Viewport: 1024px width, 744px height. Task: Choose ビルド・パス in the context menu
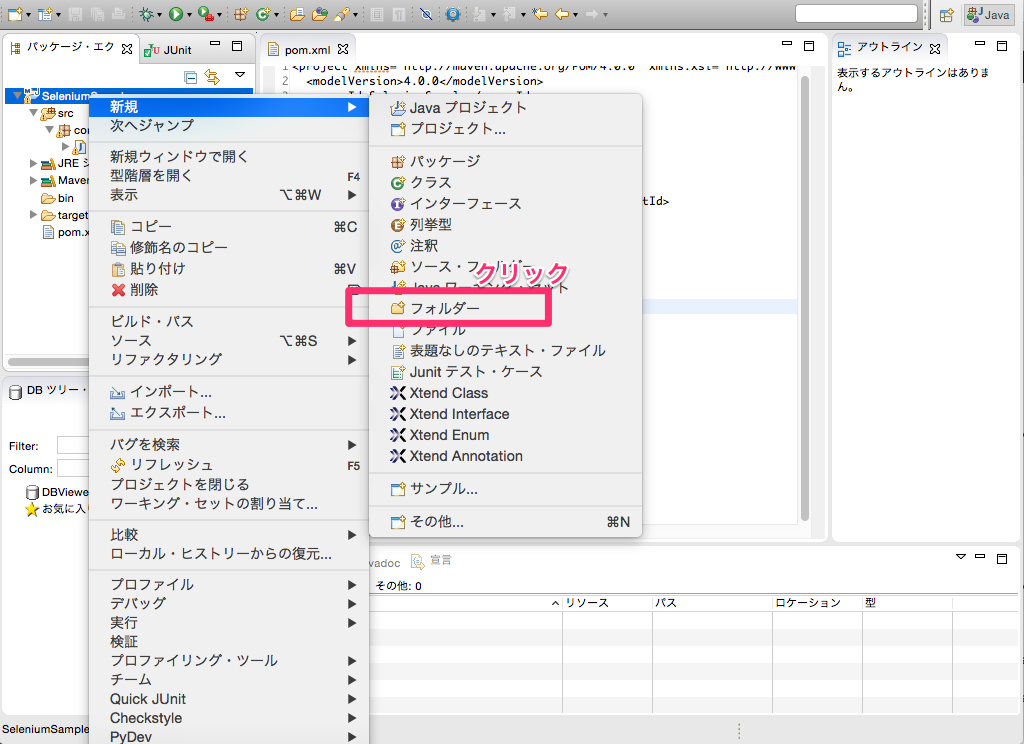click(x=229, y=321)
